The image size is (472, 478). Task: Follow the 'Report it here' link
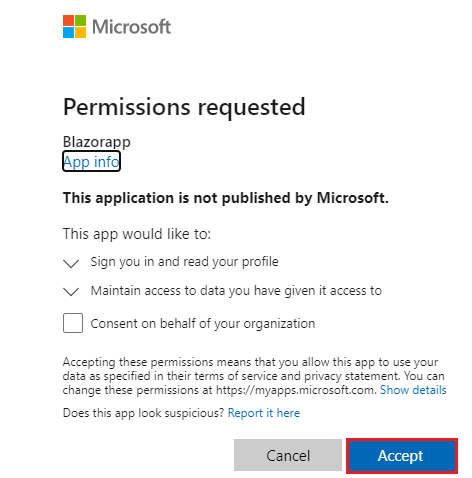(x=264, y=413)
